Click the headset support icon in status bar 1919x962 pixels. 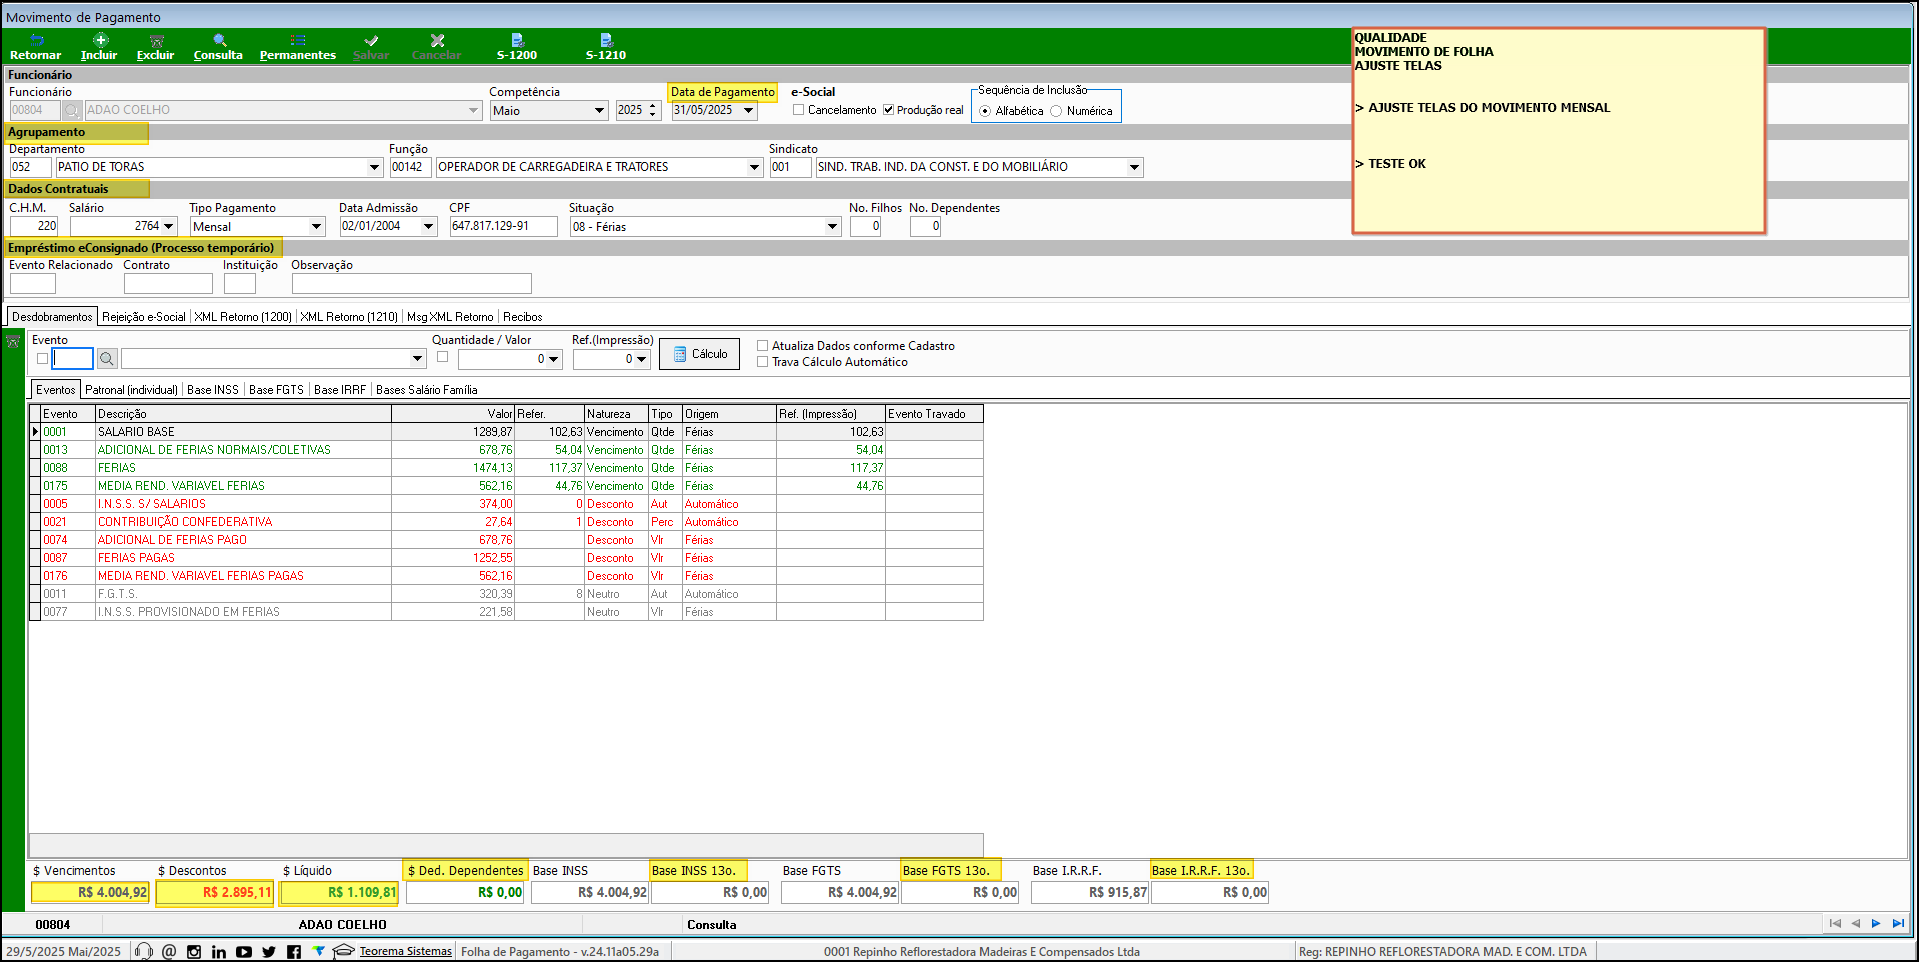point(144,951)
